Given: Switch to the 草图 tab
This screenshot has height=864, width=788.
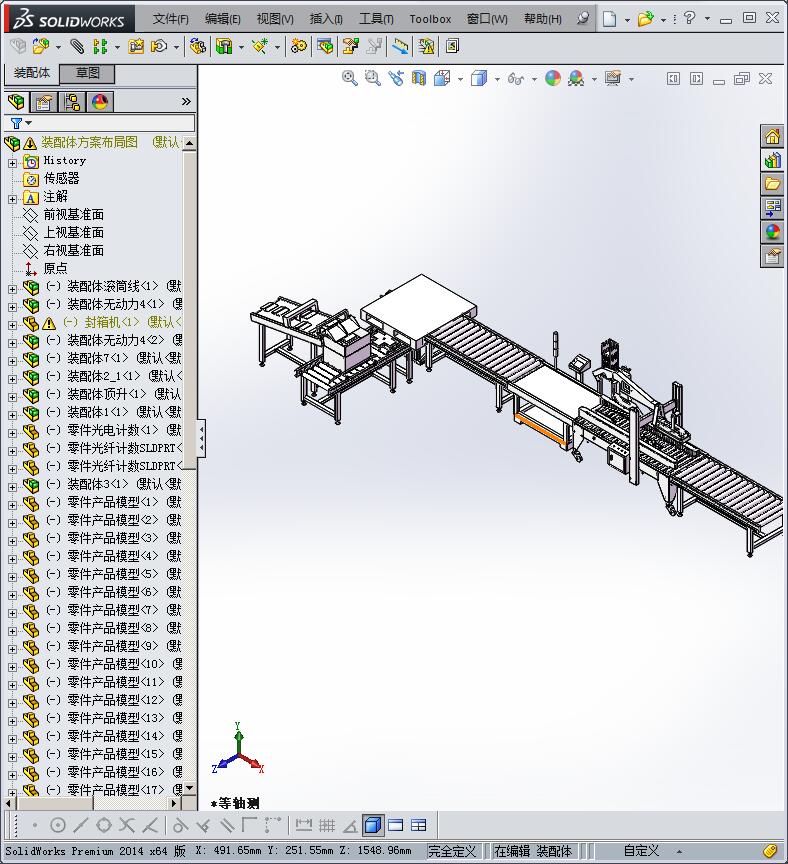Looking at the screenshot, I should 87,73.
